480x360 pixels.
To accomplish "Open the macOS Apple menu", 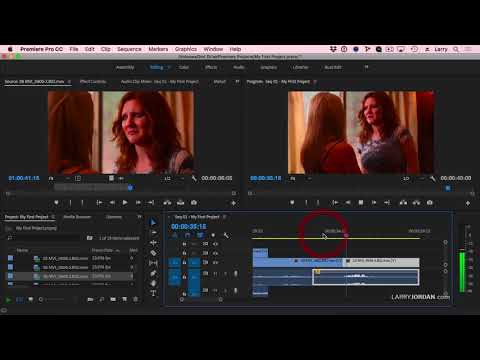I will click(x=10, y=49).
